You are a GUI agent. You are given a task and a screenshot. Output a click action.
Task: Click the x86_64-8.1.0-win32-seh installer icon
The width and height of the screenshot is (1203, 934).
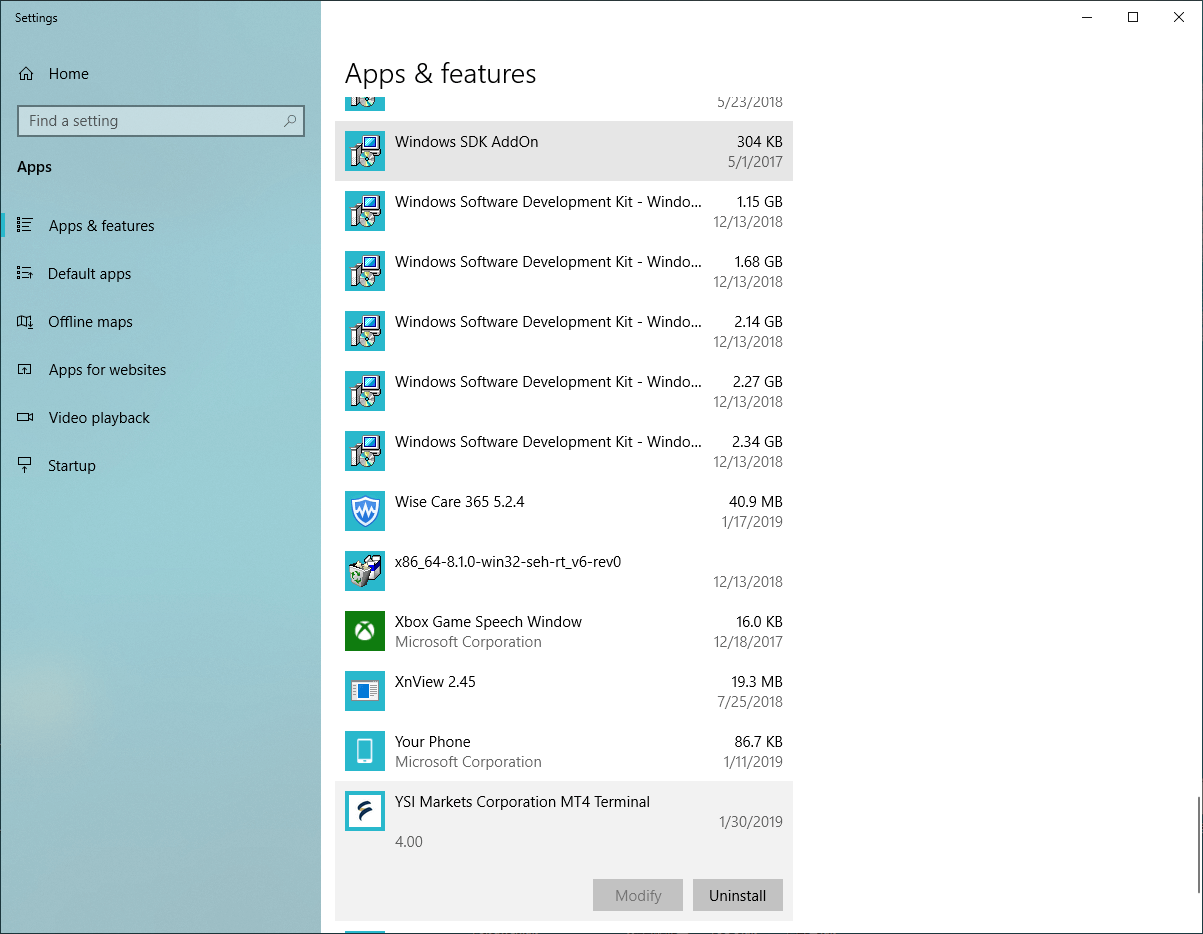[x=365, y=571]
